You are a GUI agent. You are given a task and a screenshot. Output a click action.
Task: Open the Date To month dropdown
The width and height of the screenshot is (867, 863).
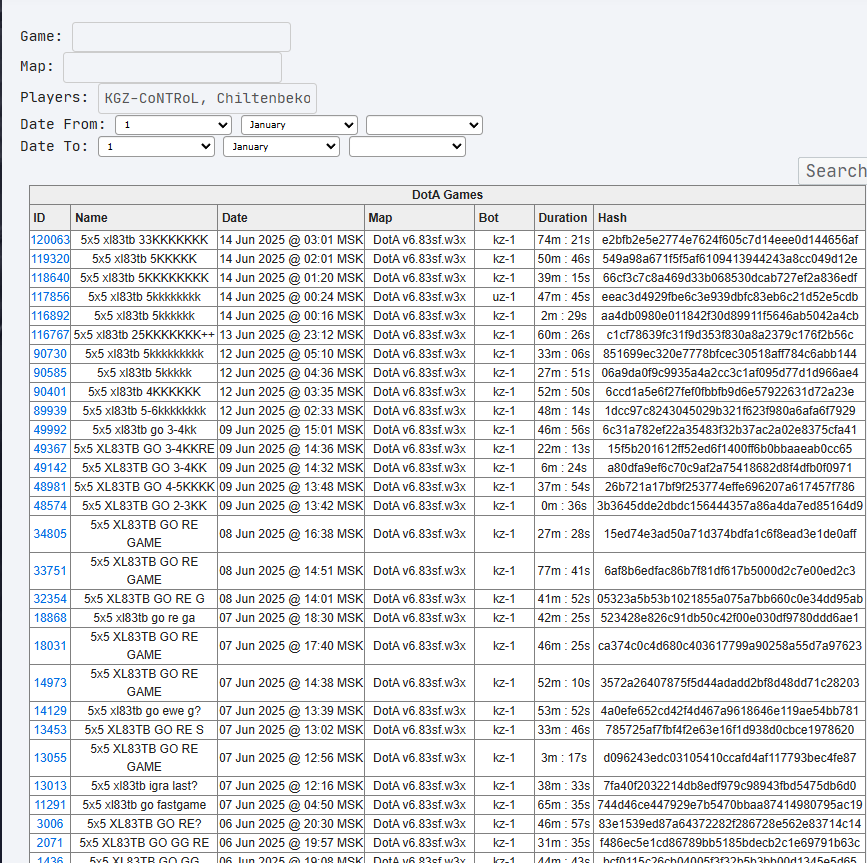click(x=281, y=147)
